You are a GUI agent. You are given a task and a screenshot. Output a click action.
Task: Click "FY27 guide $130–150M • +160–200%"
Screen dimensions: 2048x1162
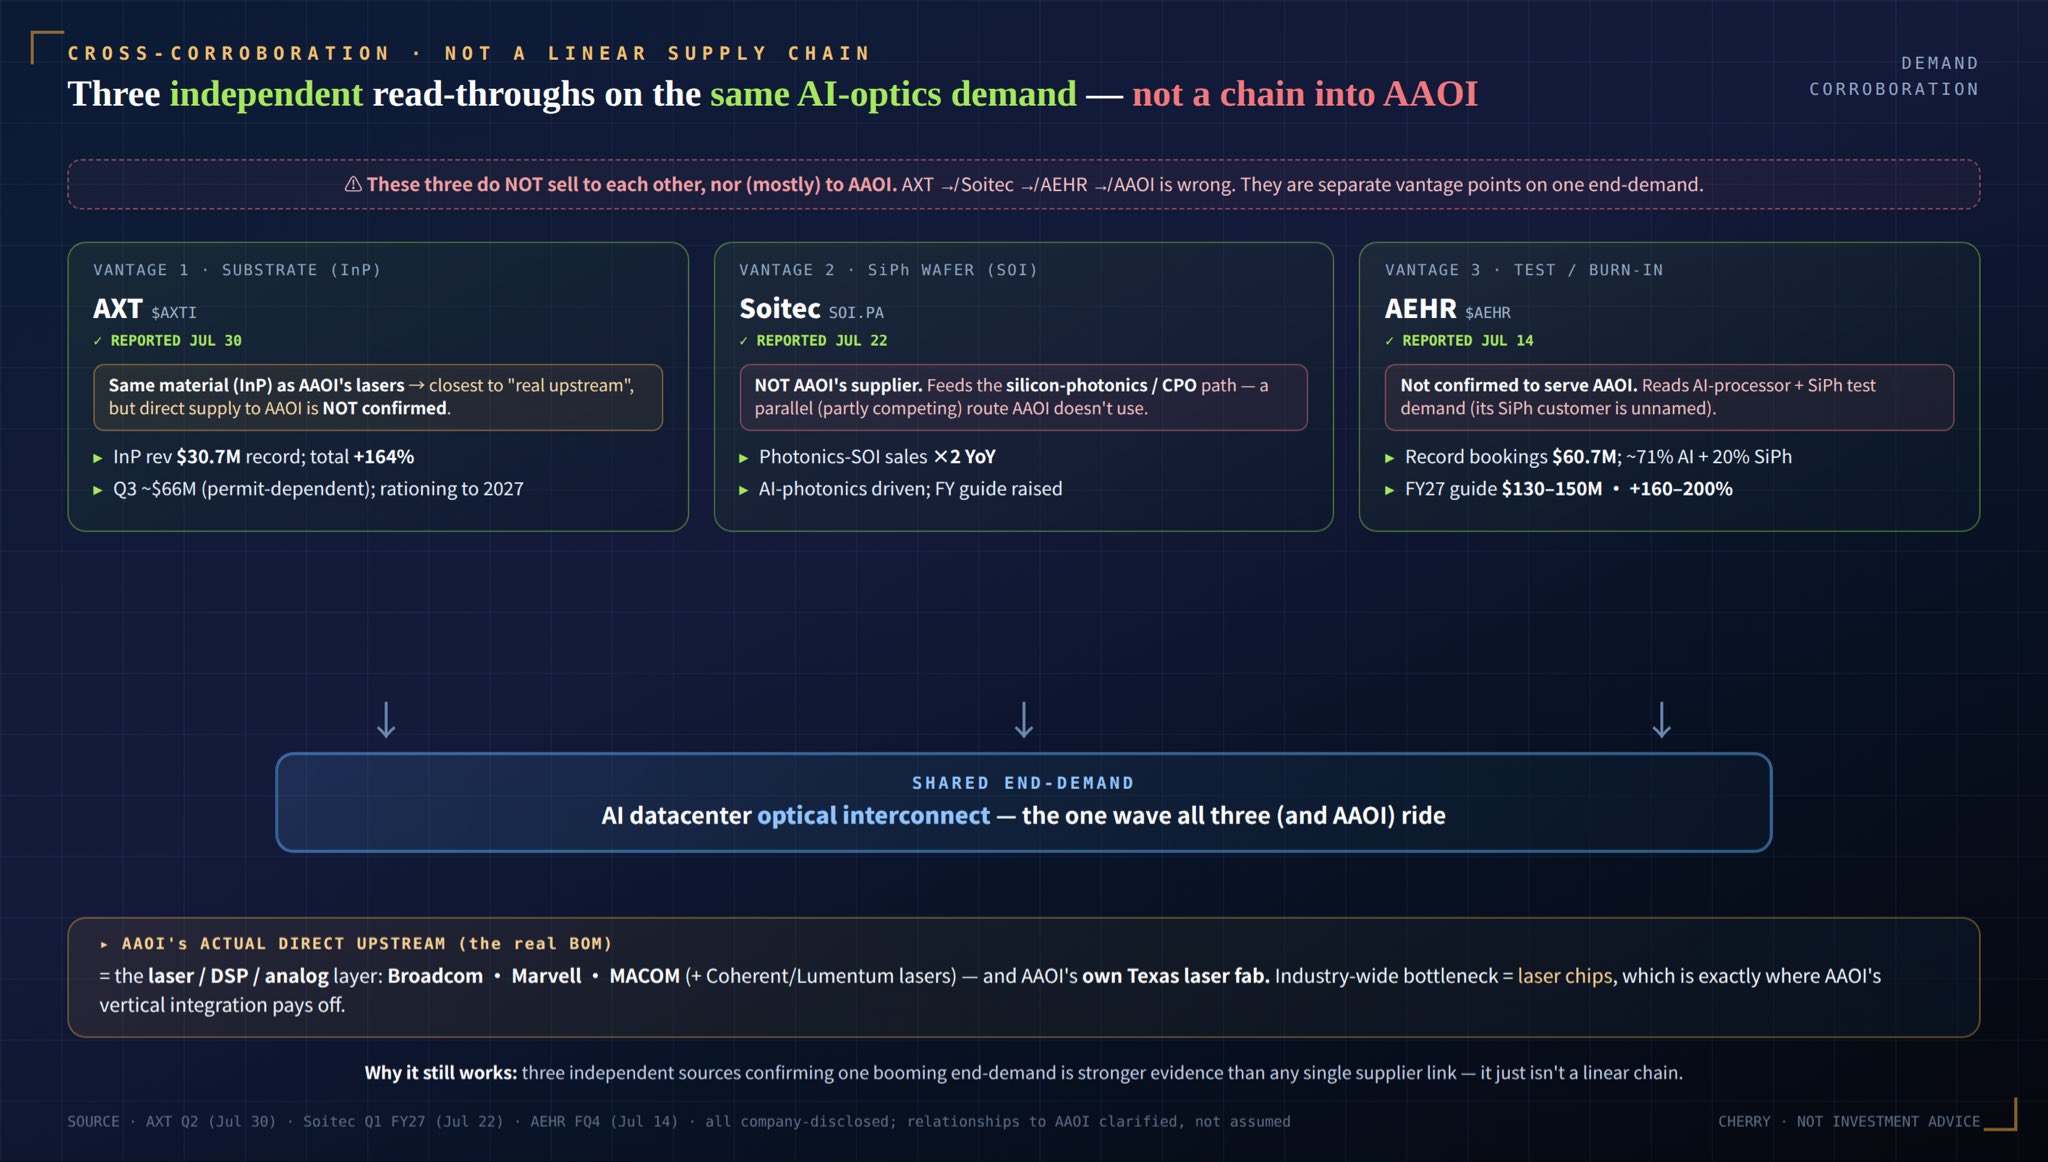[x=1569, y=489]
